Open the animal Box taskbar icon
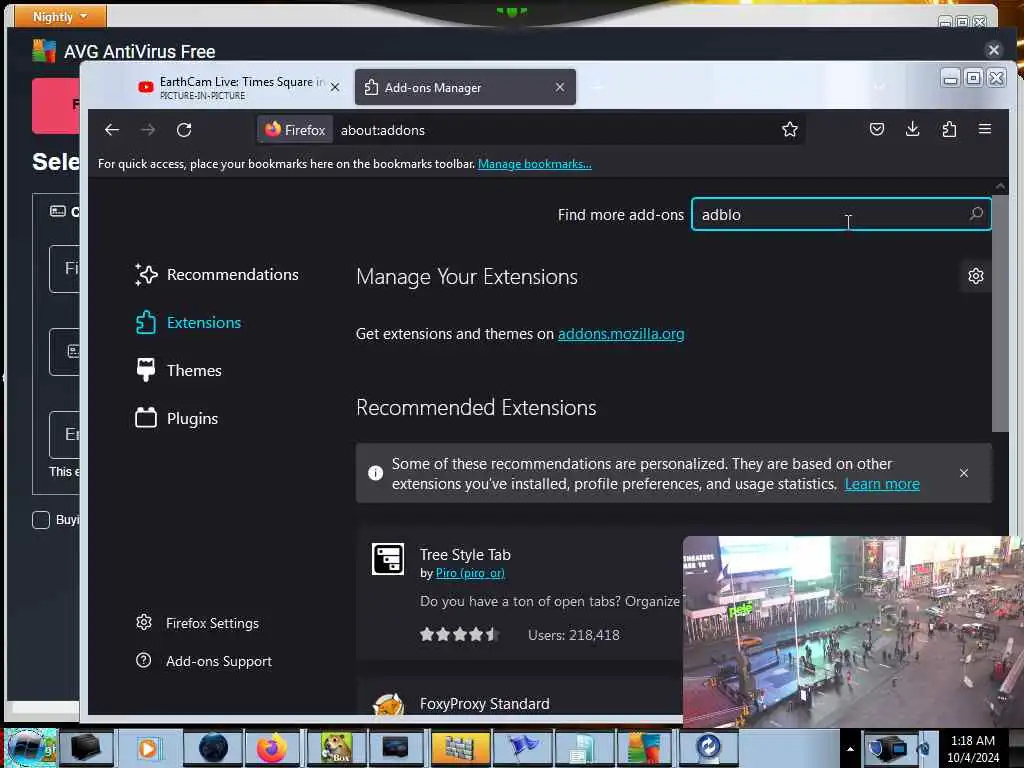This screenshot has width=1024, height=768. coord(336,748)
